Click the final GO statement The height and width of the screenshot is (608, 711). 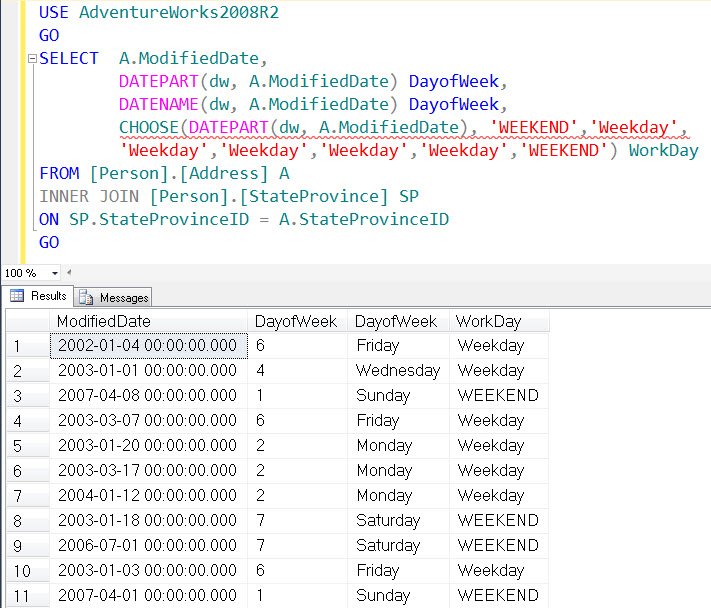tap(49, 243)
